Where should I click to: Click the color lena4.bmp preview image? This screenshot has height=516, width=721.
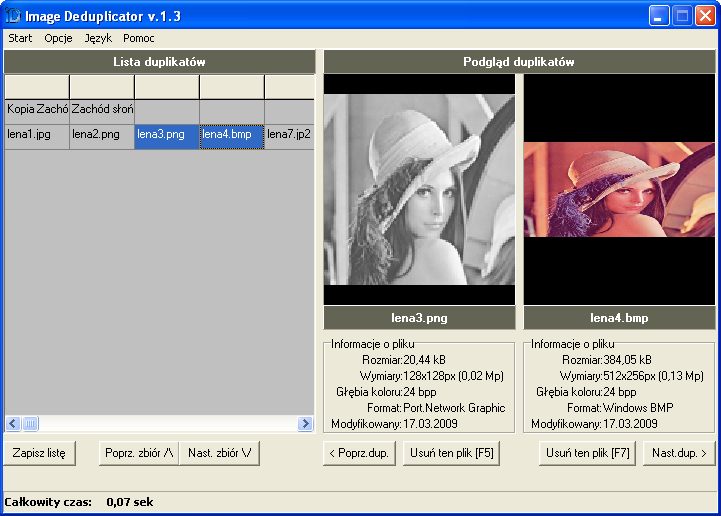619,189
